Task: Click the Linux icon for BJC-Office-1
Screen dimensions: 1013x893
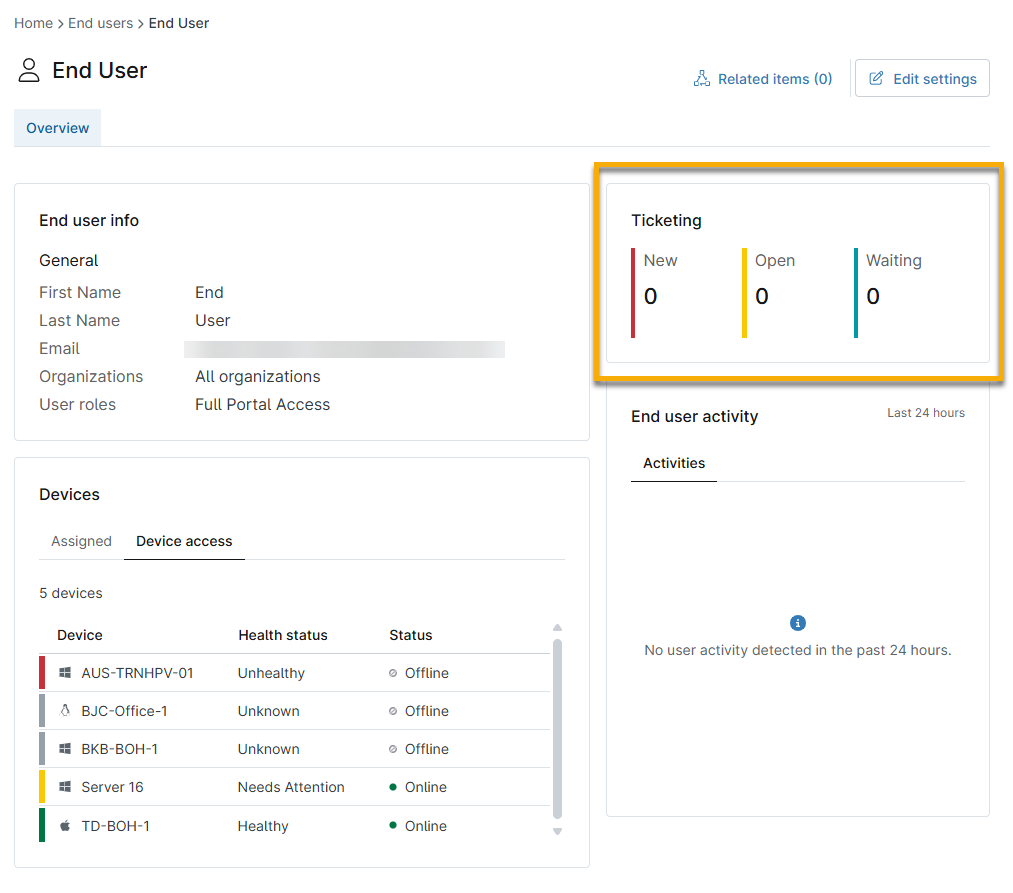Action: point(65,711)
